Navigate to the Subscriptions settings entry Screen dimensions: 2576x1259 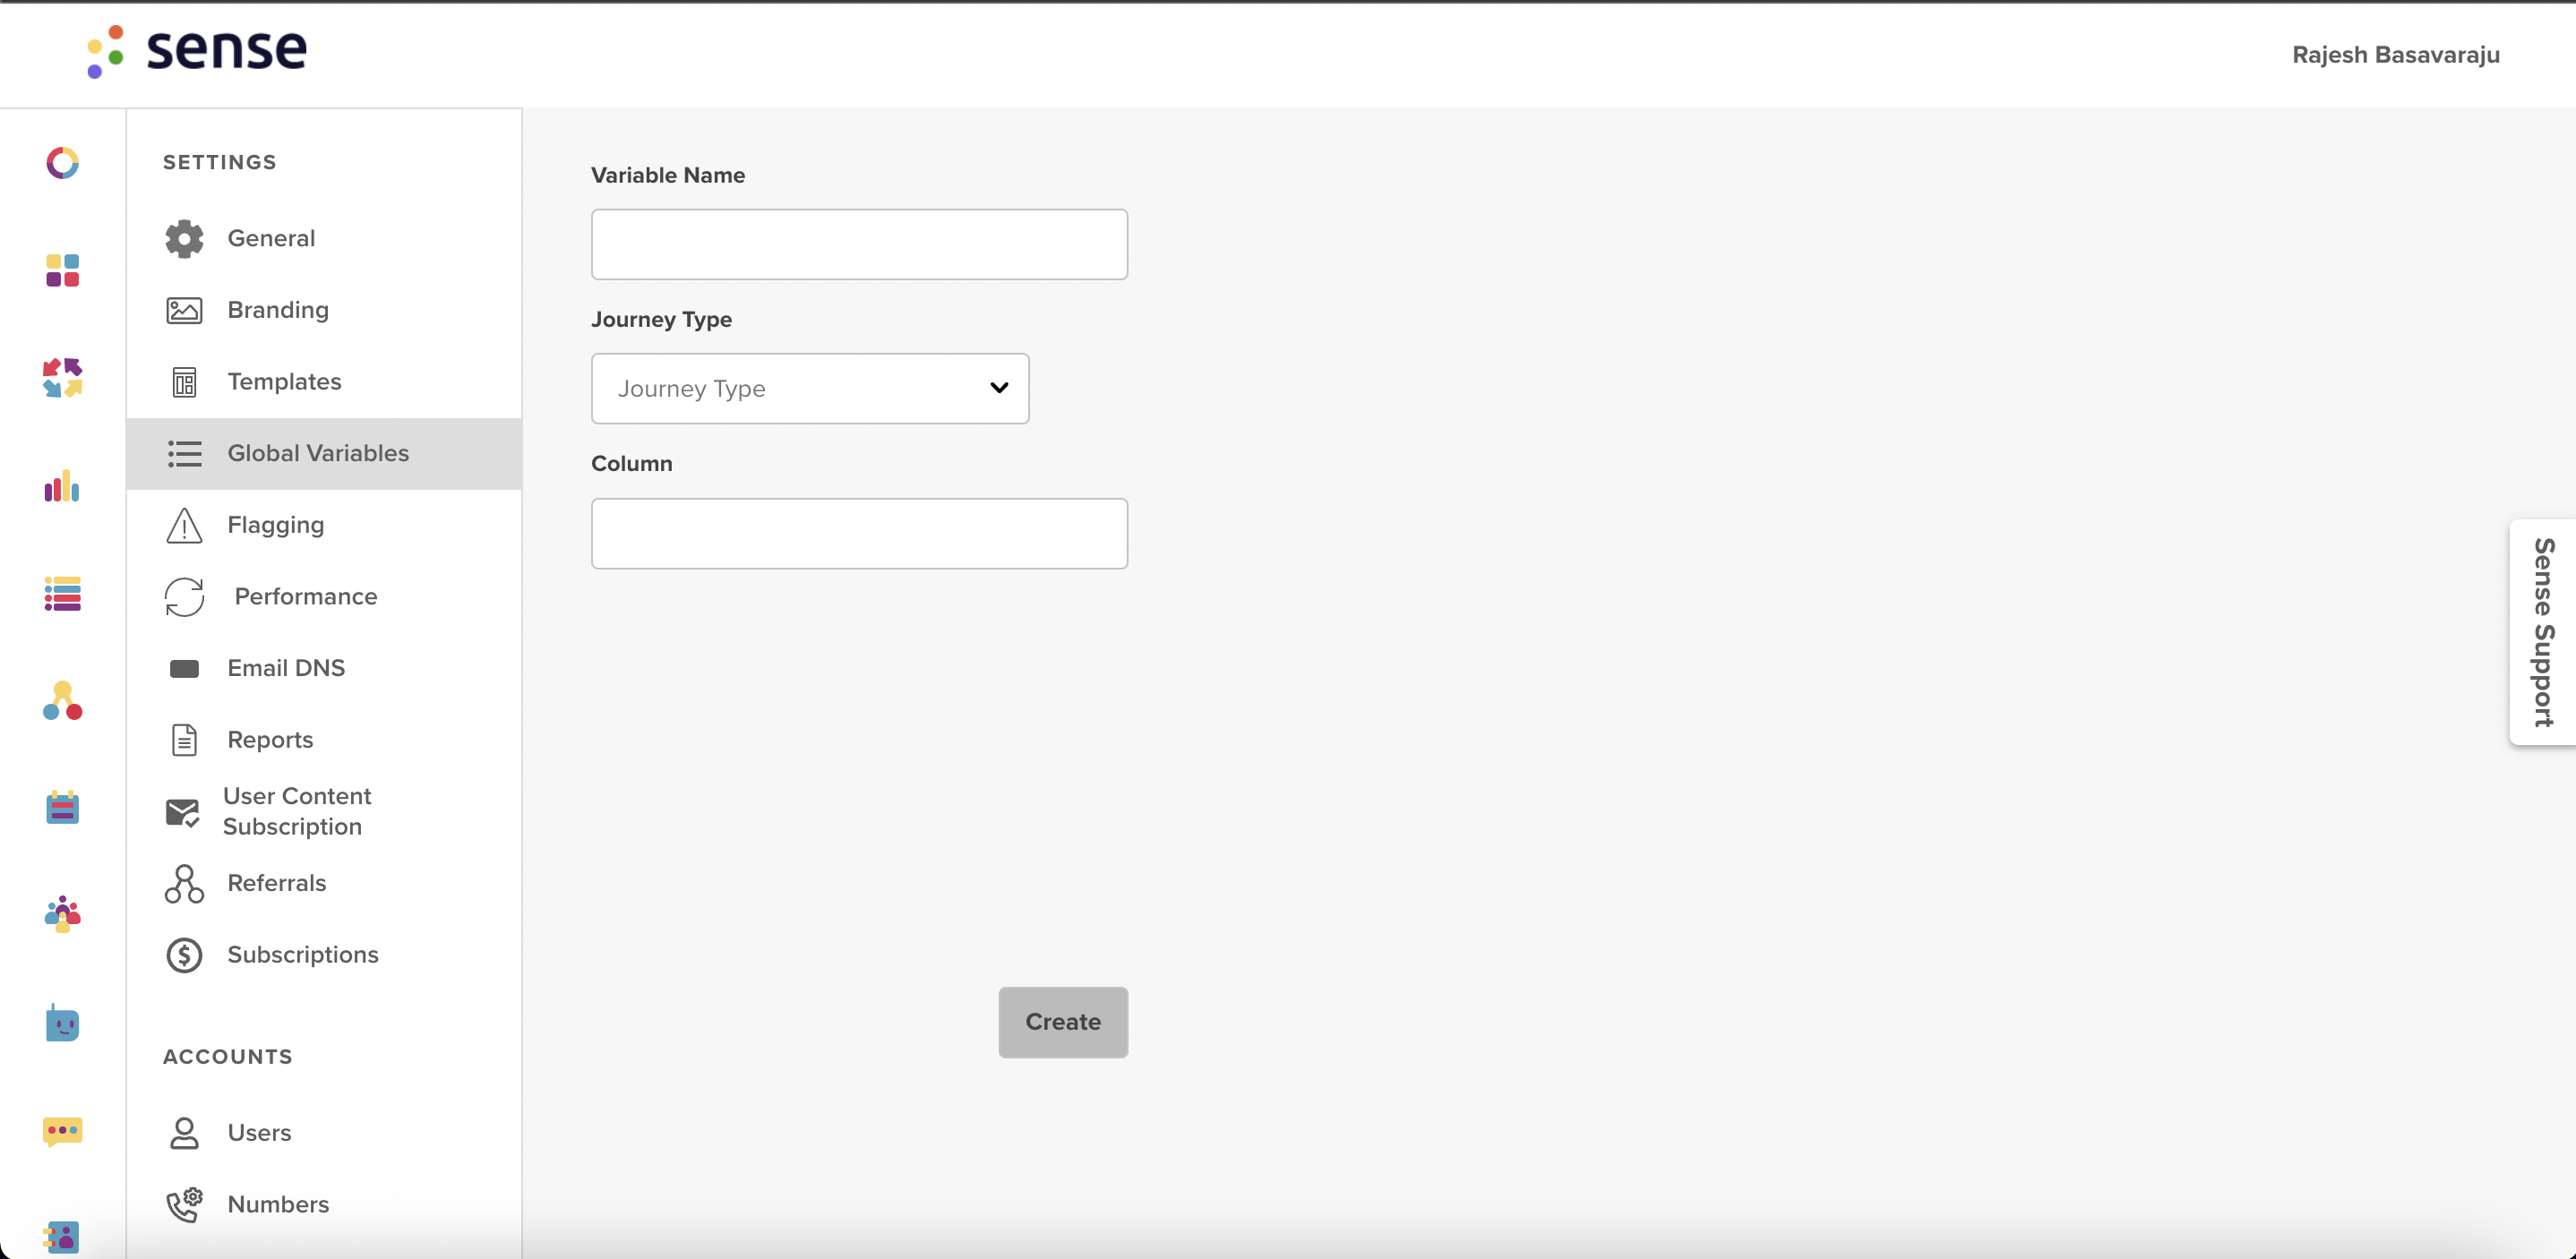coord(302,955)
